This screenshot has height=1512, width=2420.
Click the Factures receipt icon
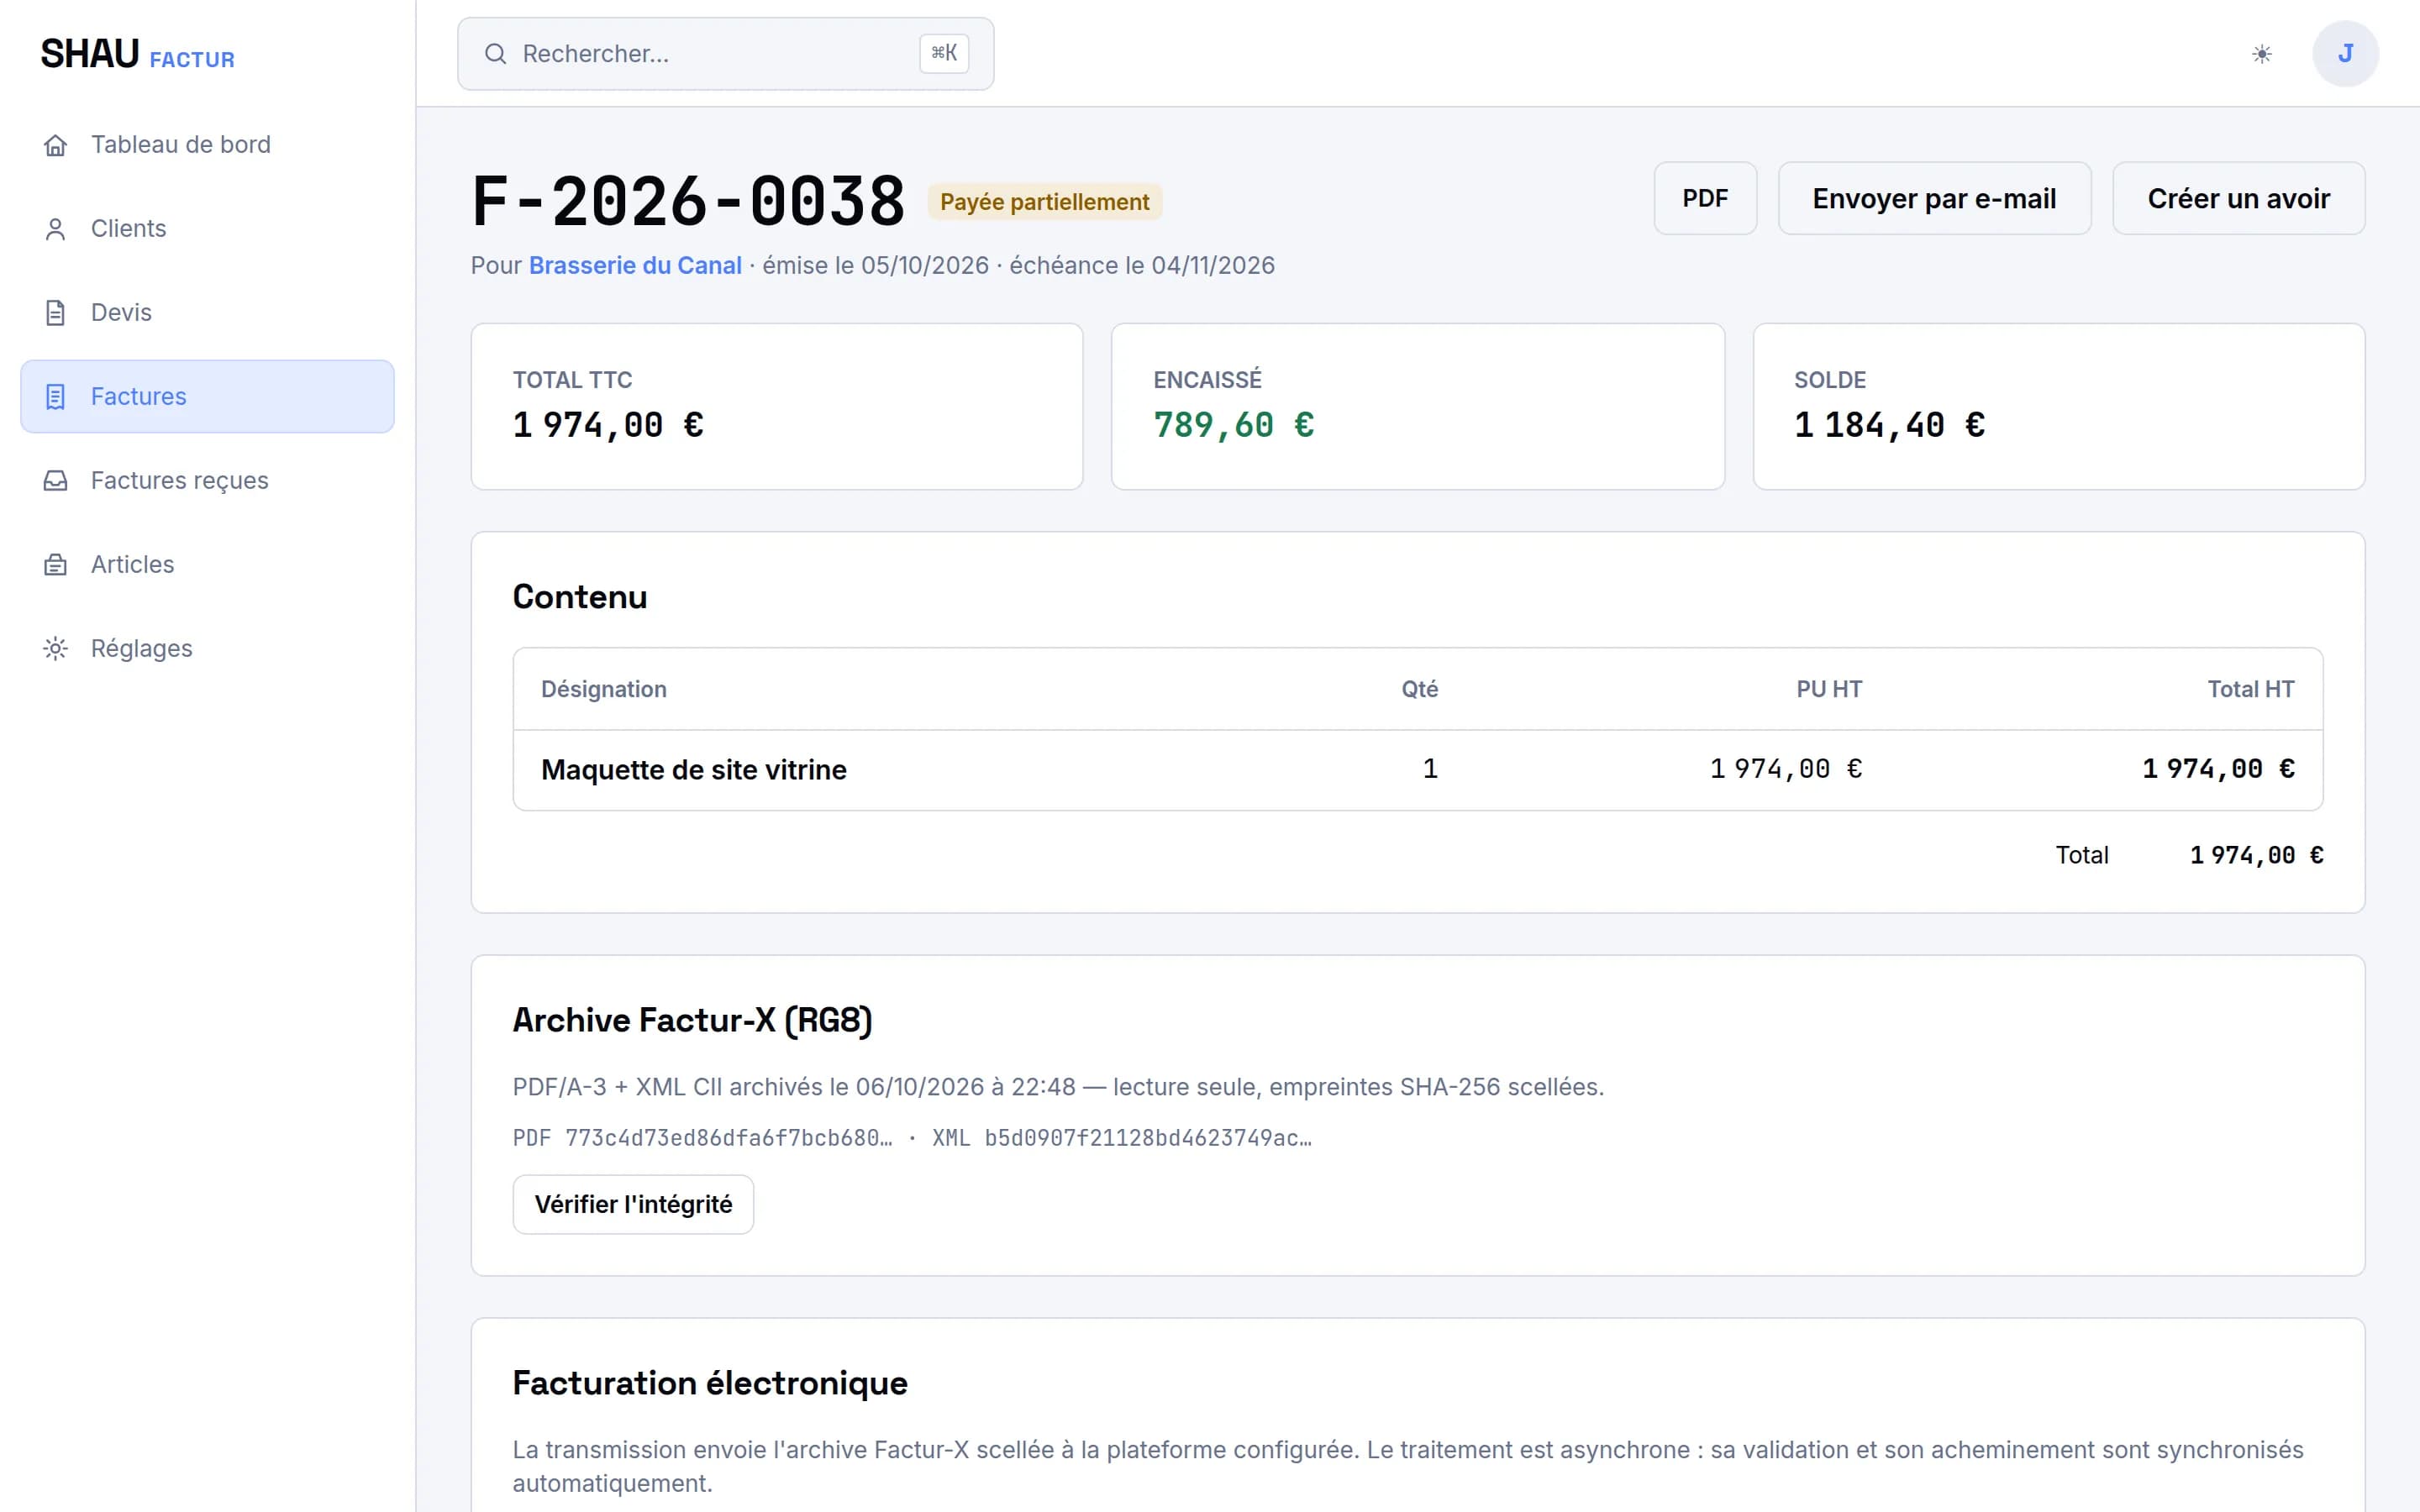(55, 397)
